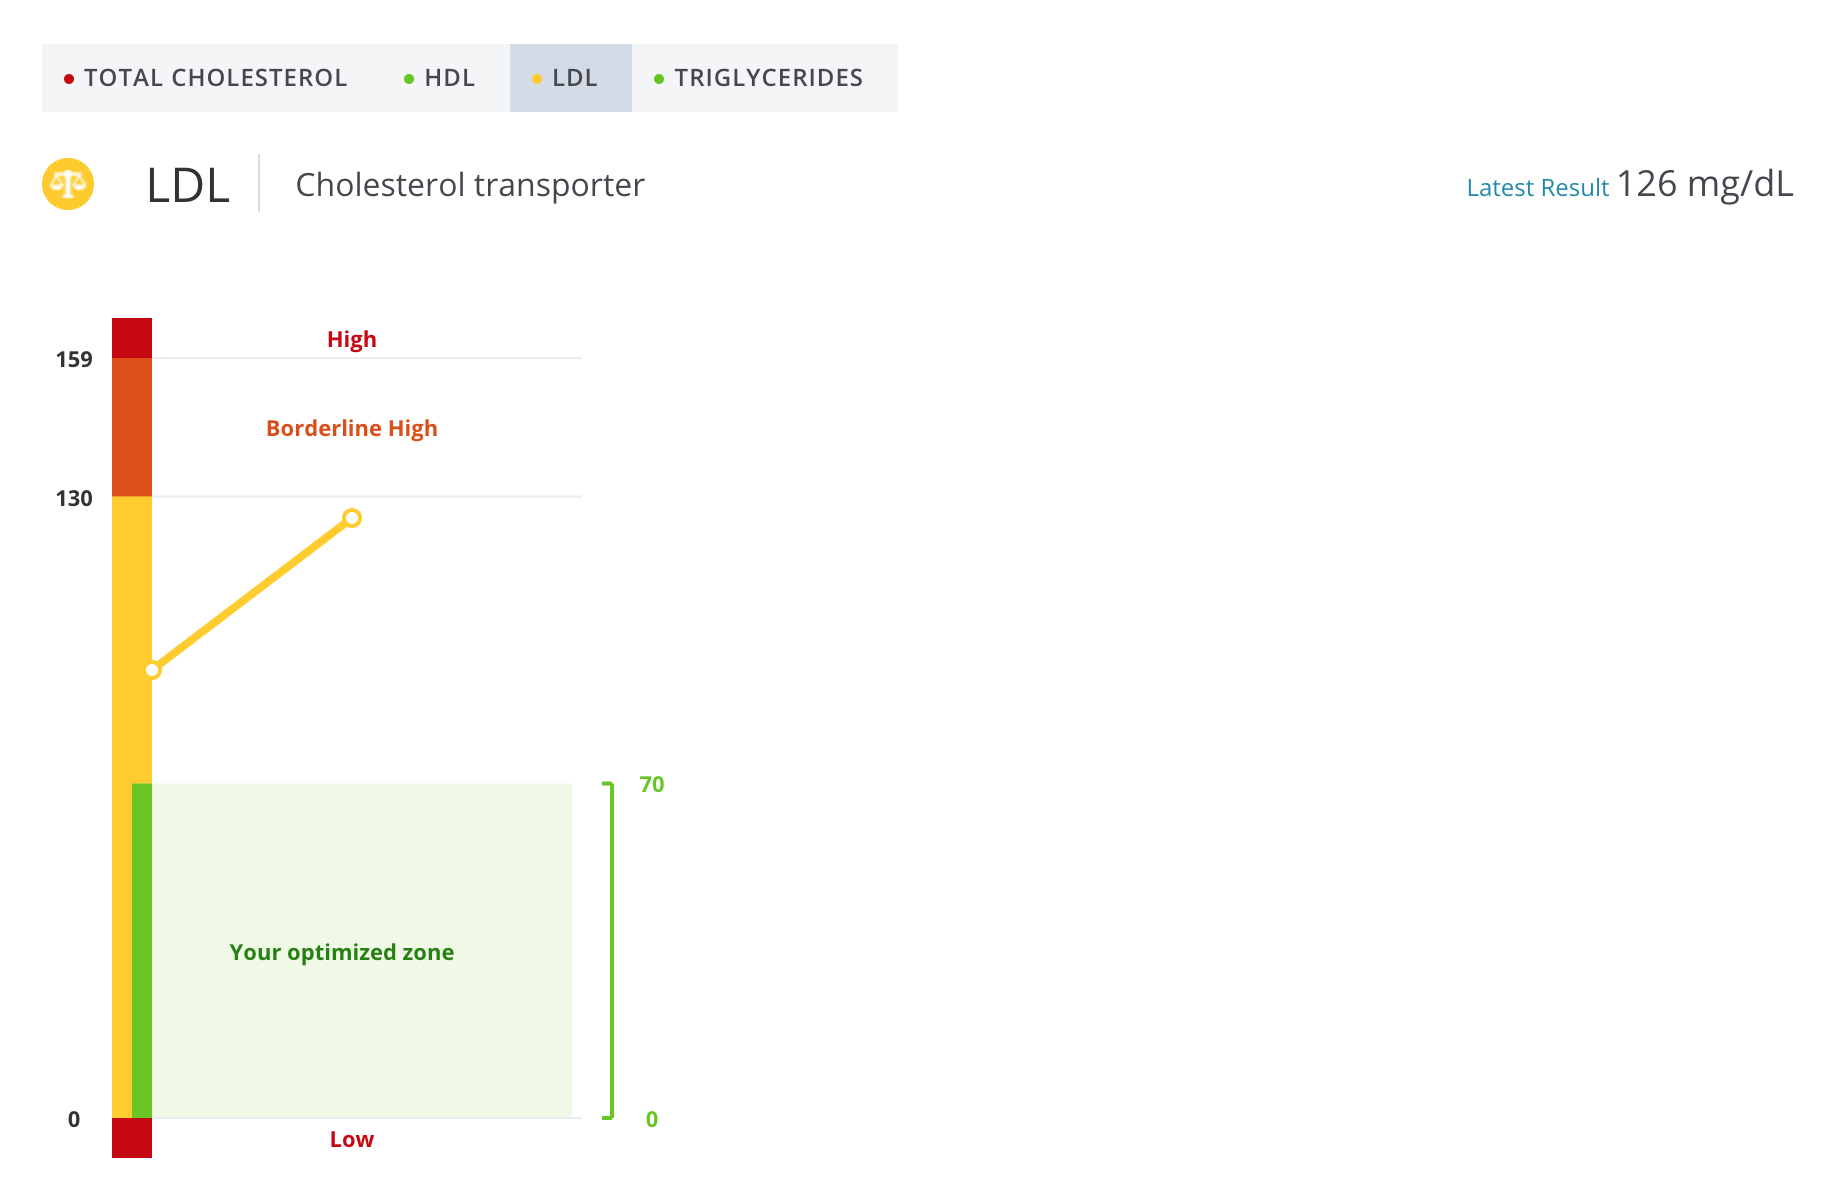Click the red Low range segment
Image resolution: width=1842 pixels, height=1178 pixels.
click(x=131, y=1138)
